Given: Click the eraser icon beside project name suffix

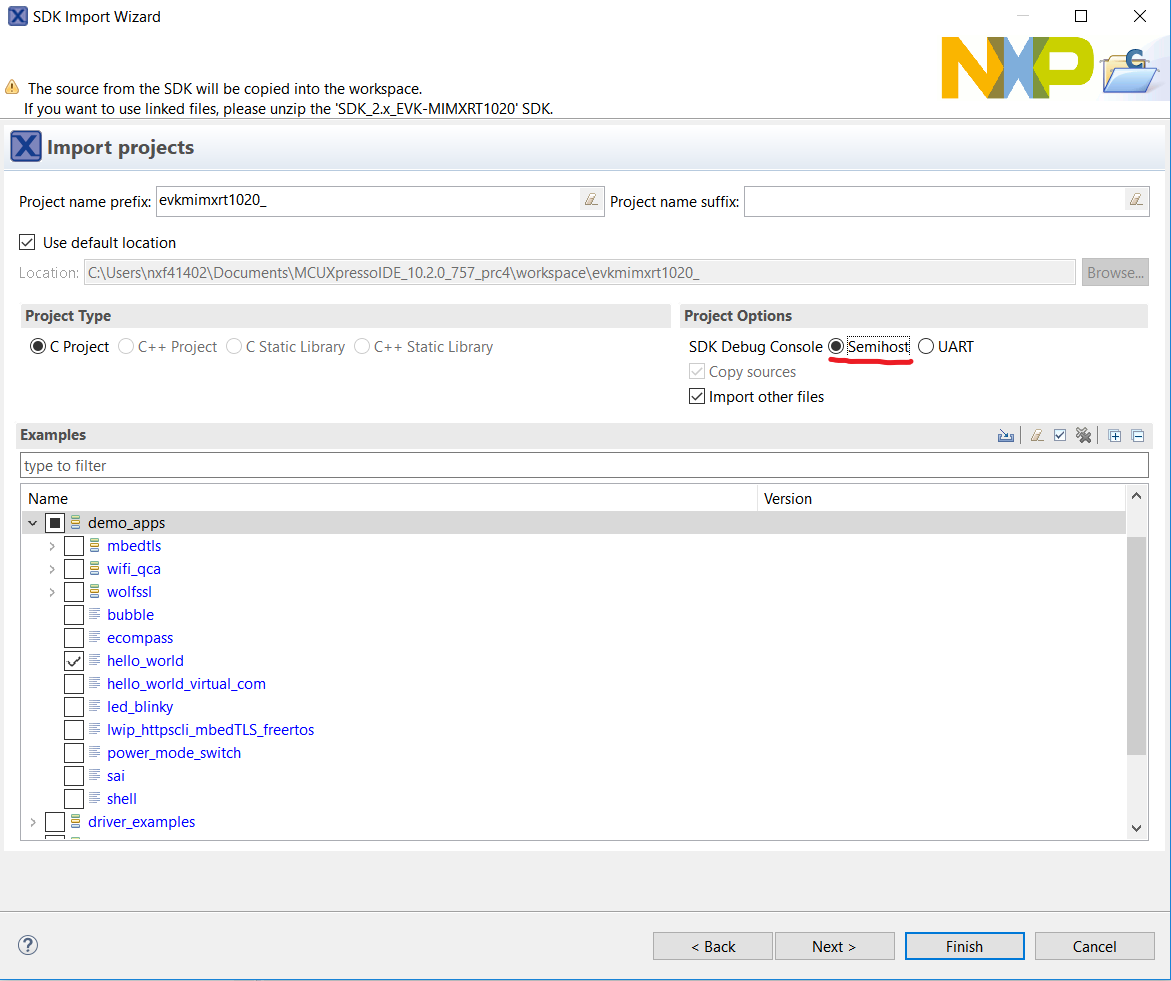Looking at the screenshot, I should point(1136,200).
